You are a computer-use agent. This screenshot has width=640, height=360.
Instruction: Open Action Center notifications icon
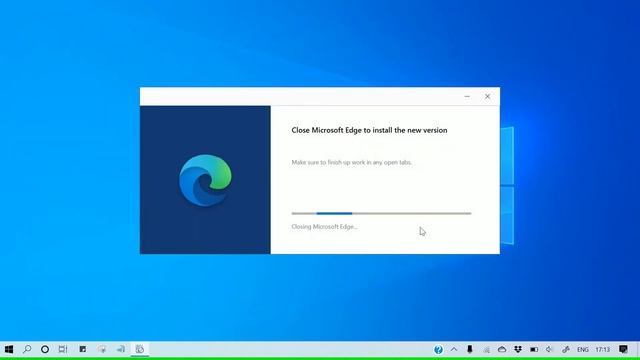pyautogui.click(x=623, y=349)
